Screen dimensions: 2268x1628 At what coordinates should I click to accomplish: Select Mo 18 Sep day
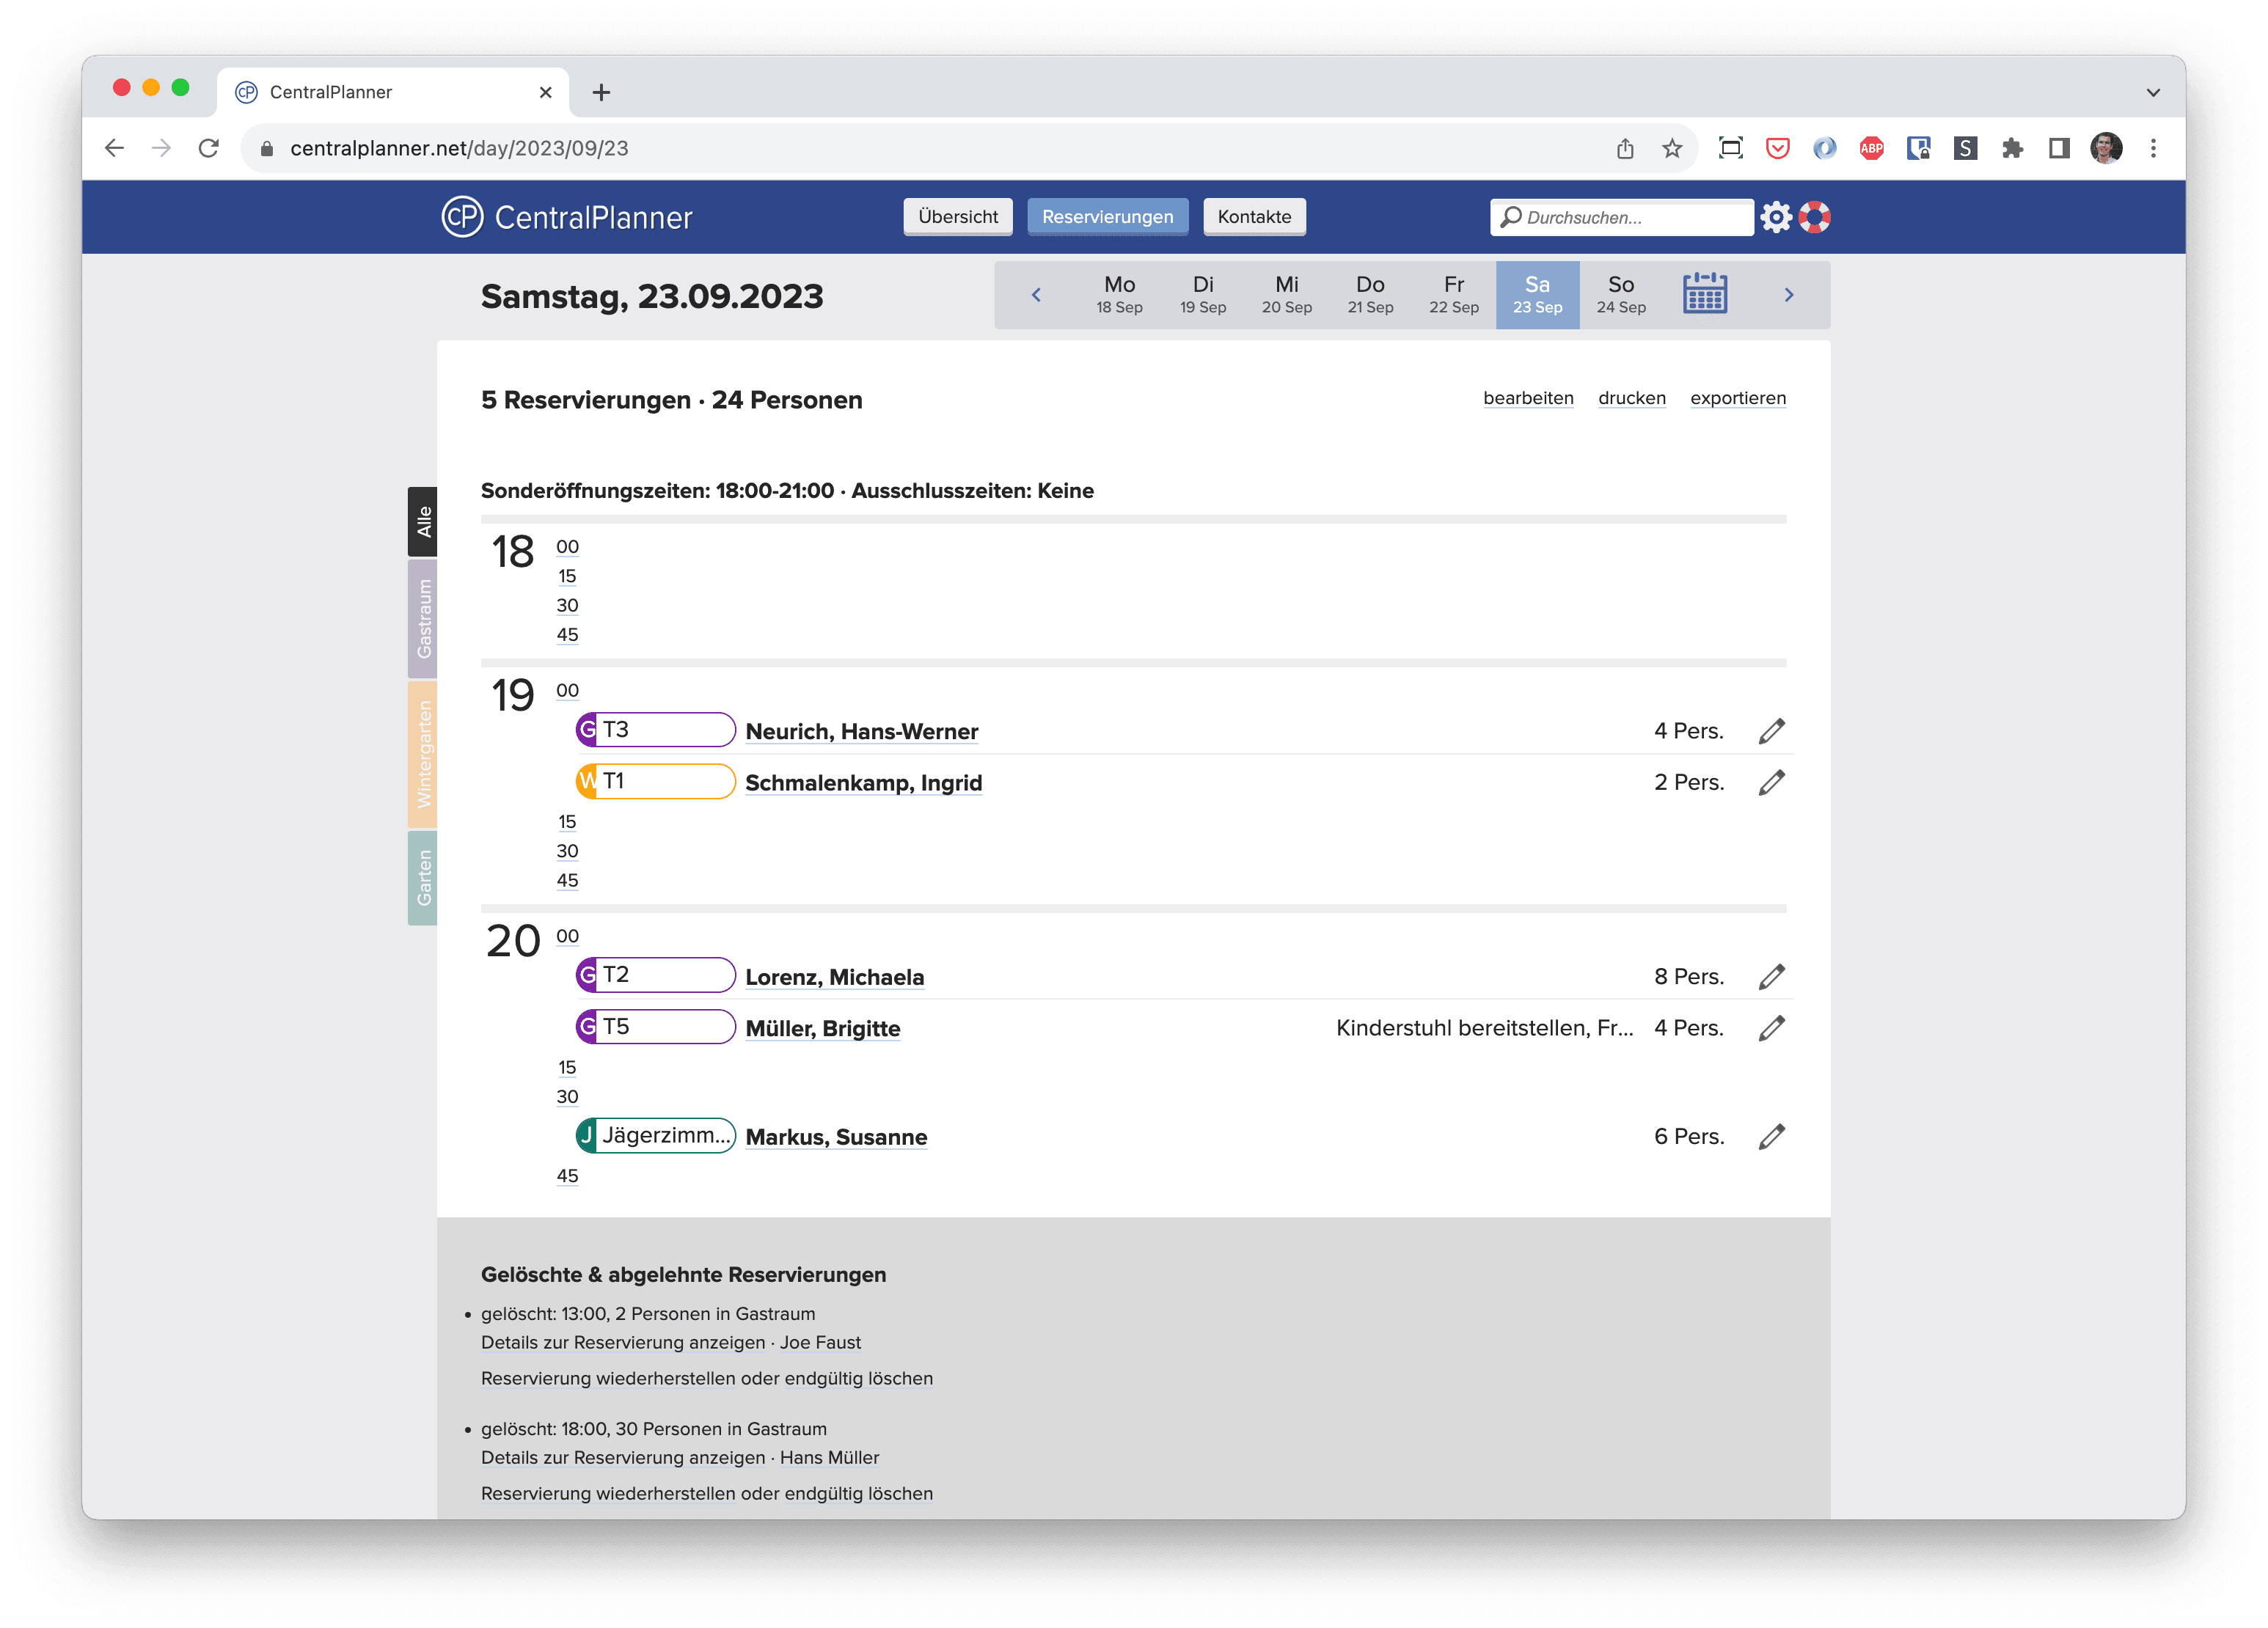coord(1119,295)
